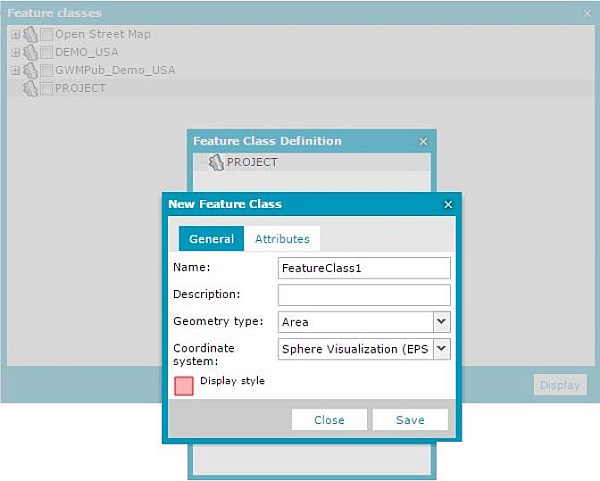Tick the DEMO_USA checkbox
The image size is (600, 481).
coord(47,52)
